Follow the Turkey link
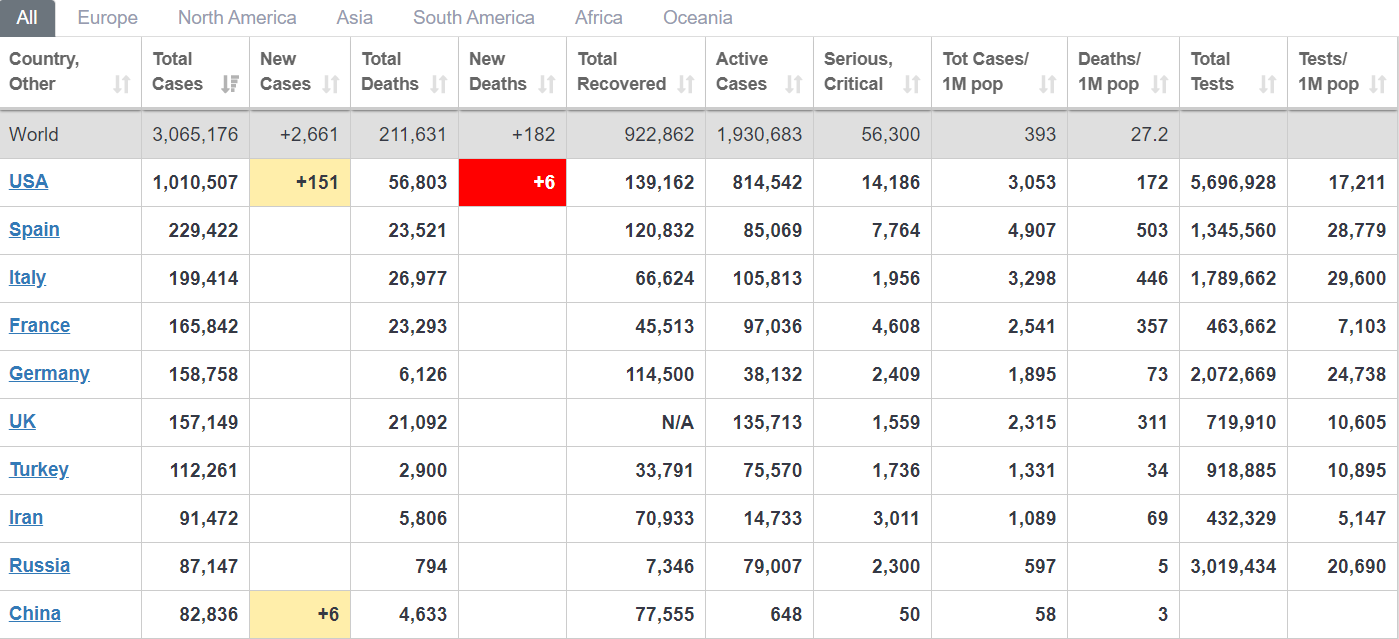The height and width of the screenshot is (639, 1399). pos(39,469)
